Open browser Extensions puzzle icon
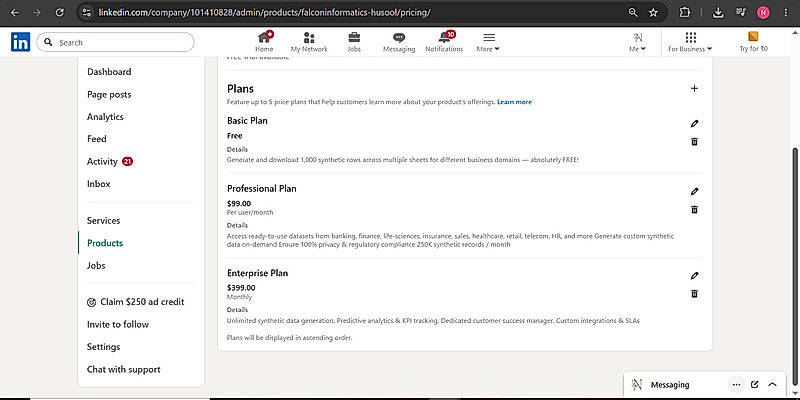This screenshot has width=800, height=400. [x=685, y=13]
